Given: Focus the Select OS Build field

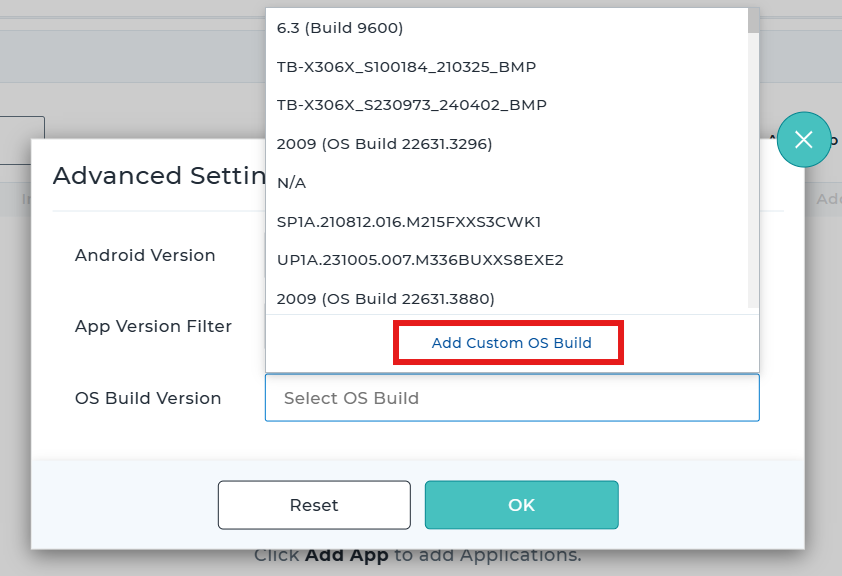Looking at the screenshot, I should [x=511, y=398].
